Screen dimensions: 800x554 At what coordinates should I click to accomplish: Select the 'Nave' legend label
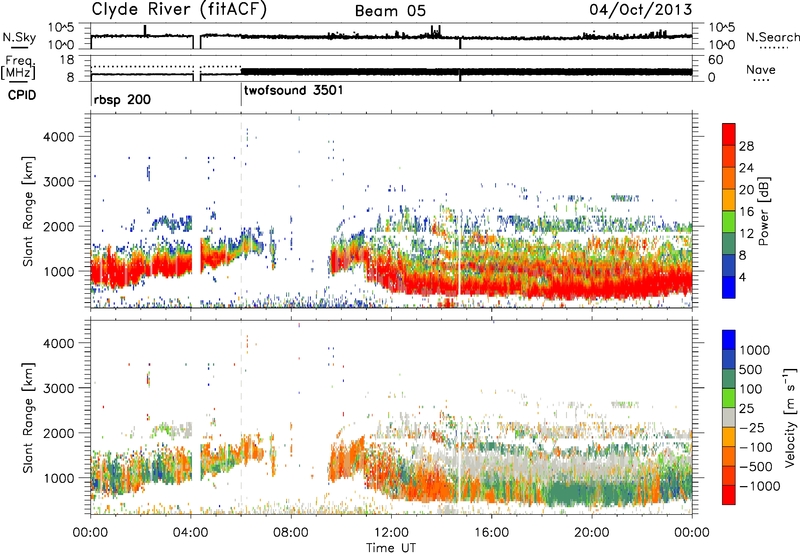(x=761, y=69)
